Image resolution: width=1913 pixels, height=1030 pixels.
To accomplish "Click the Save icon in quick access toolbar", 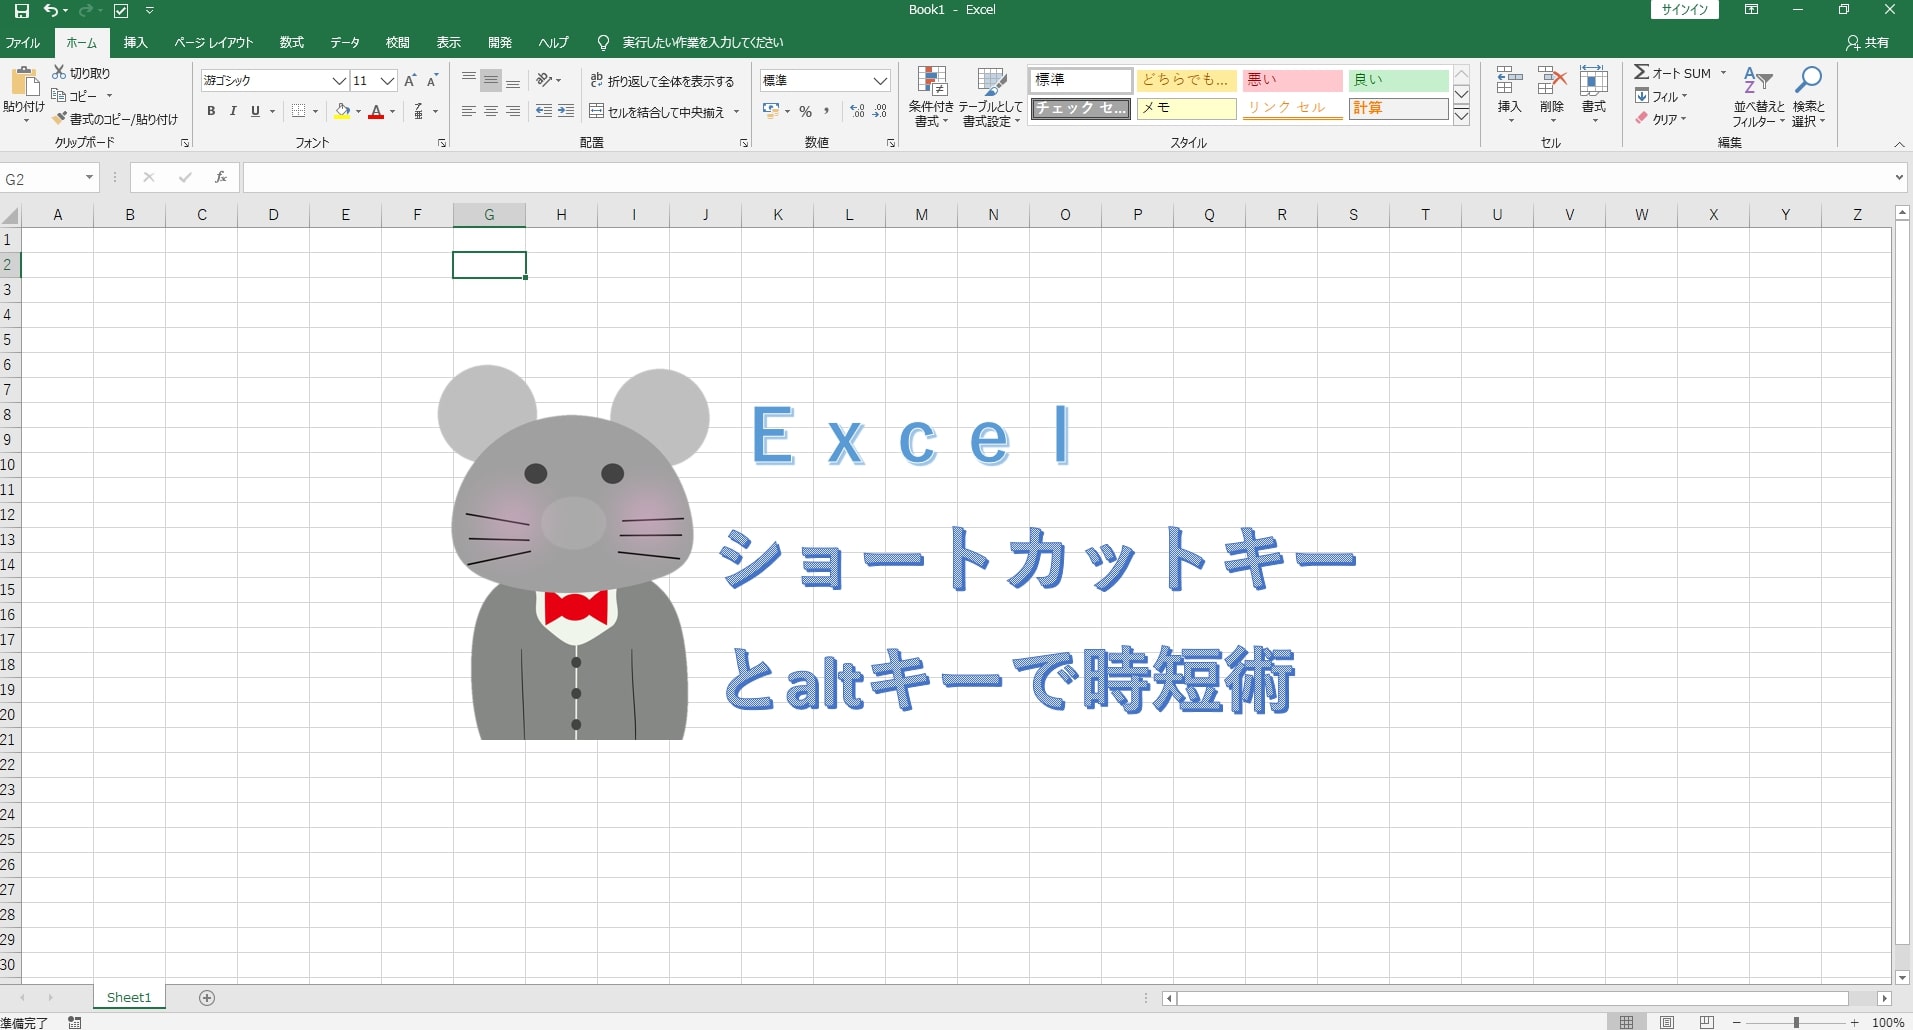I will (21, 11).
